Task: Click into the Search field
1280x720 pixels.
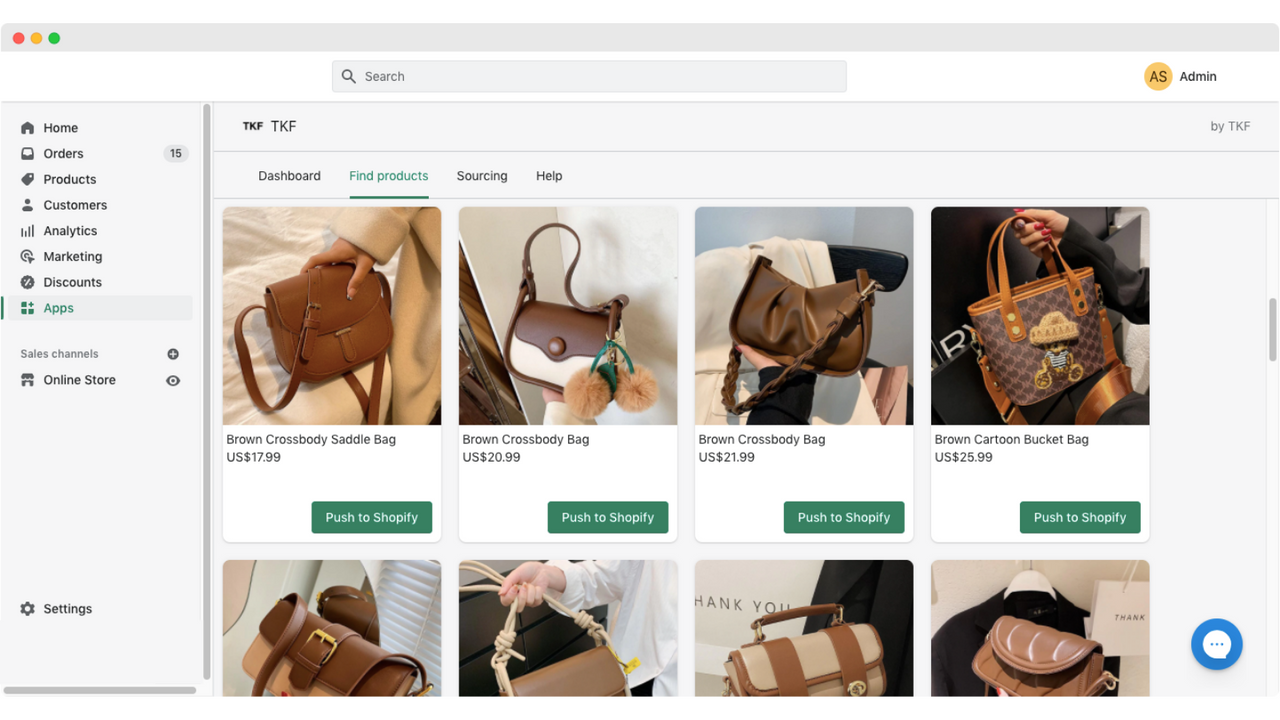Action: click(x=589, y=76)
